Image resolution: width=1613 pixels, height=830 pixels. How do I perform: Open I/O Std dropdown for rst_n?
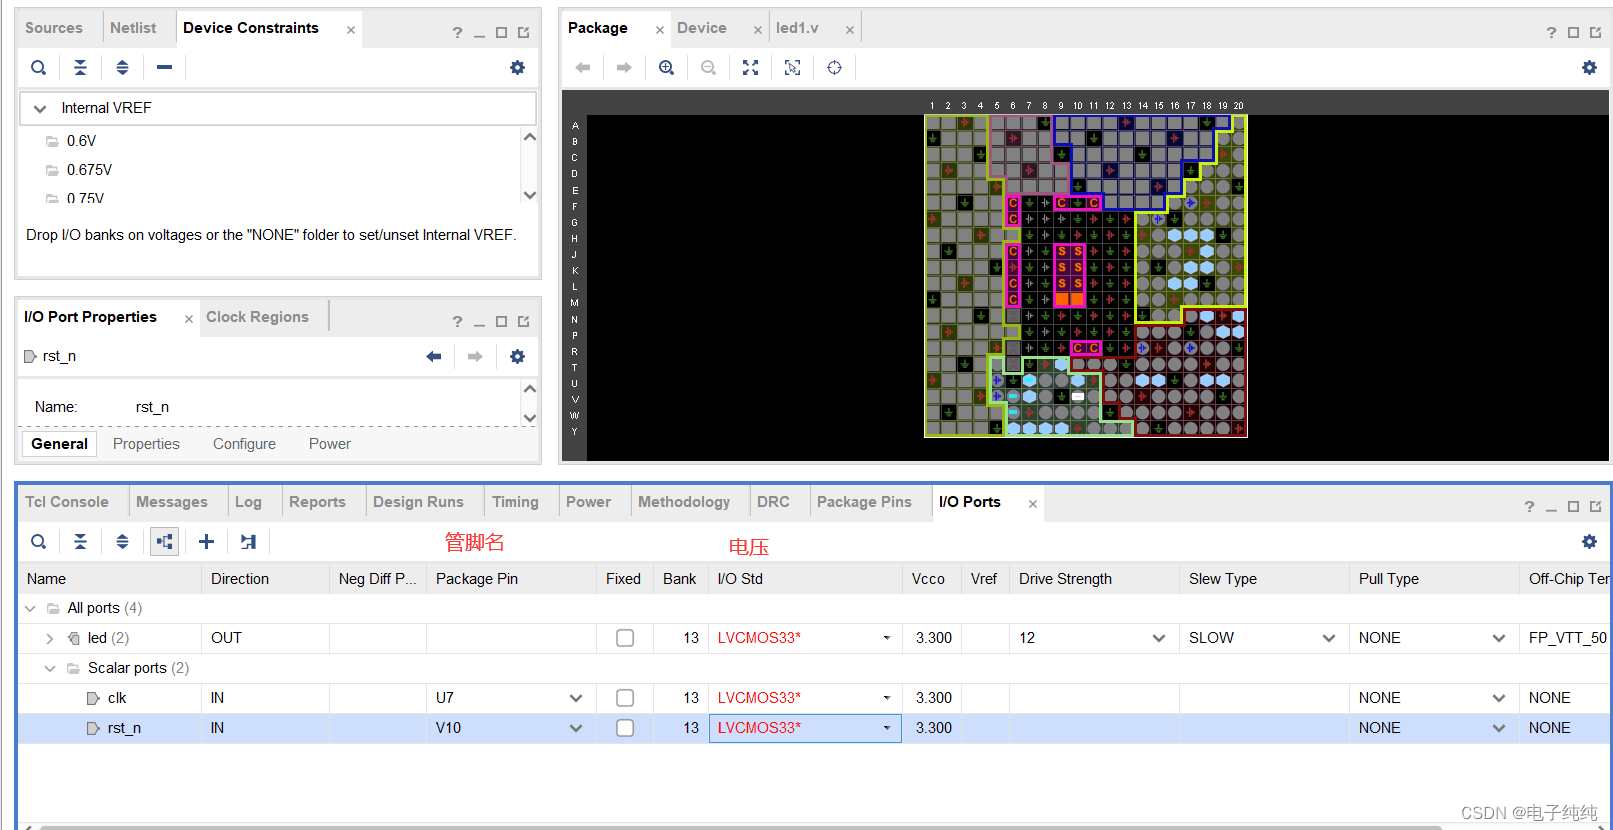pos(887,728)
